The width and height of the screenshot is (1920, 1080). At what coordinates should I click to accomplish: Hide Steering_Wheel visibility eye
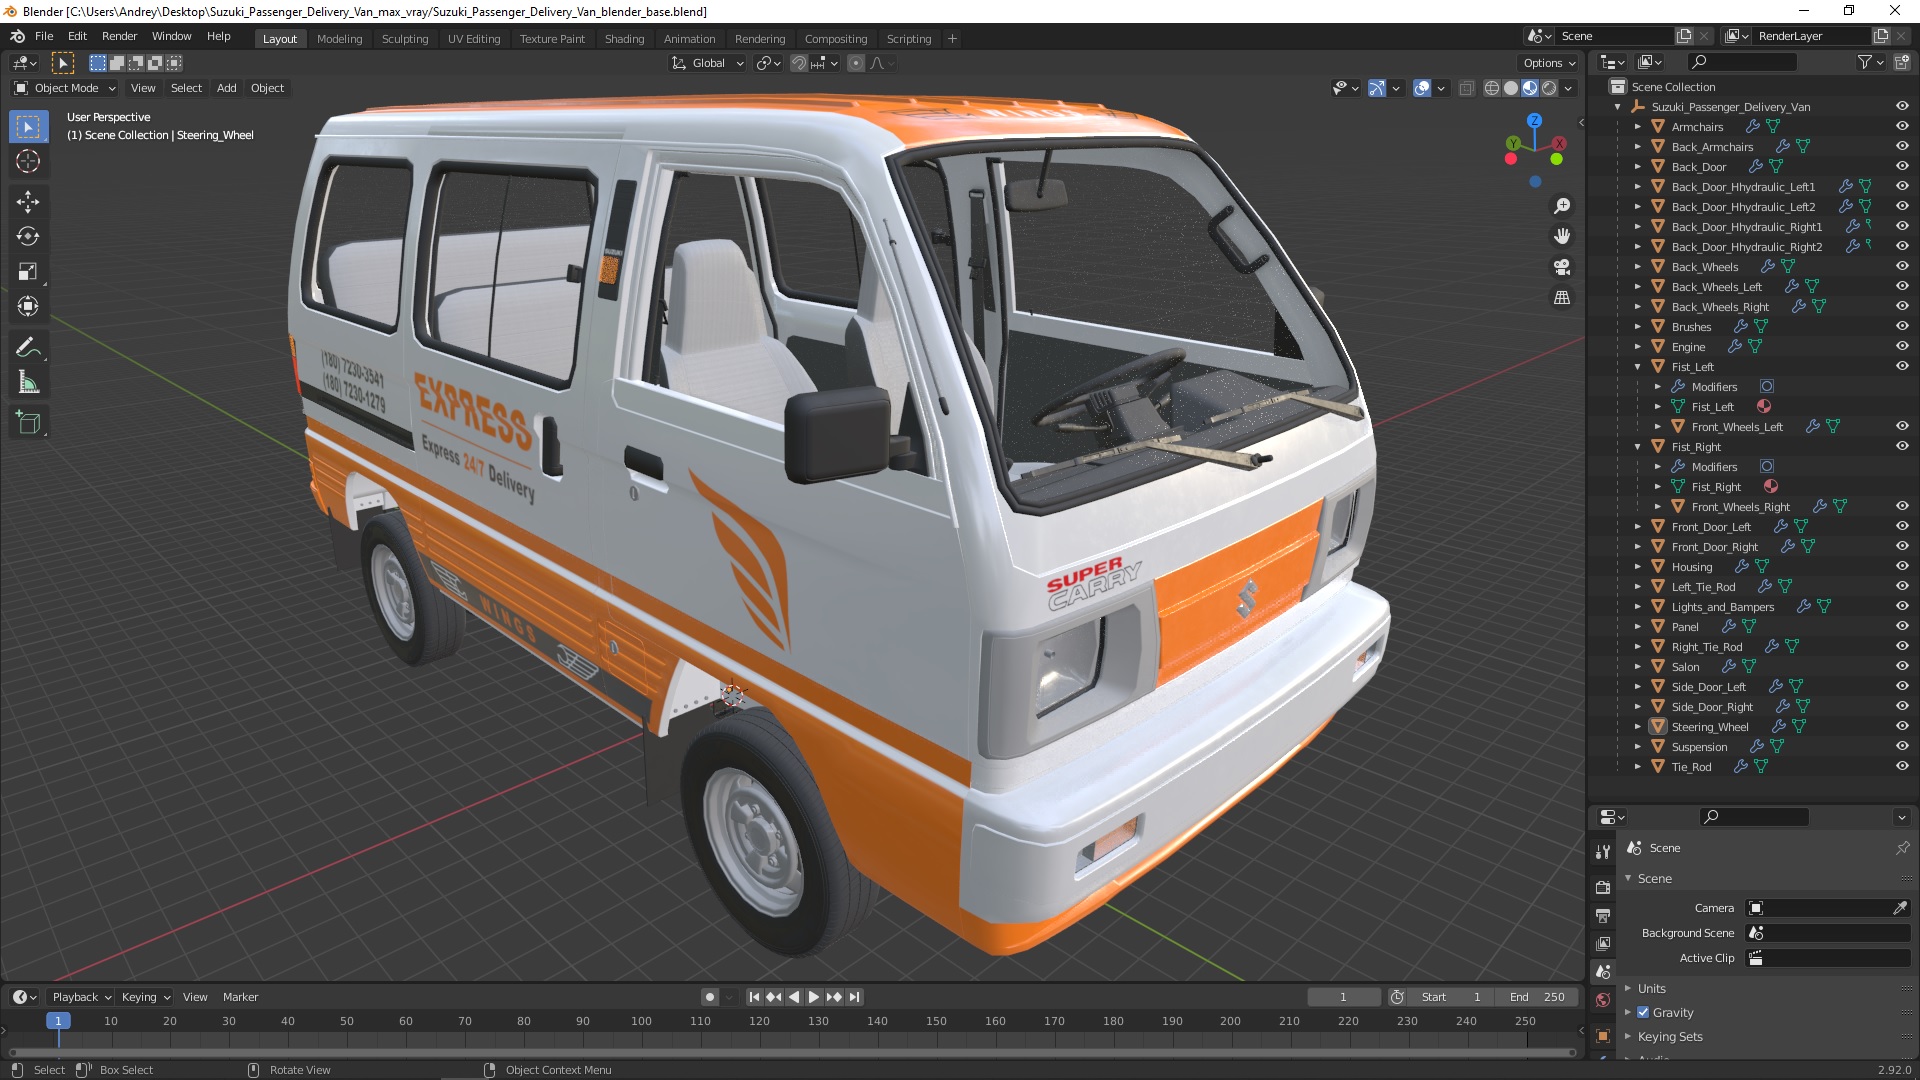pos(1902,726)
